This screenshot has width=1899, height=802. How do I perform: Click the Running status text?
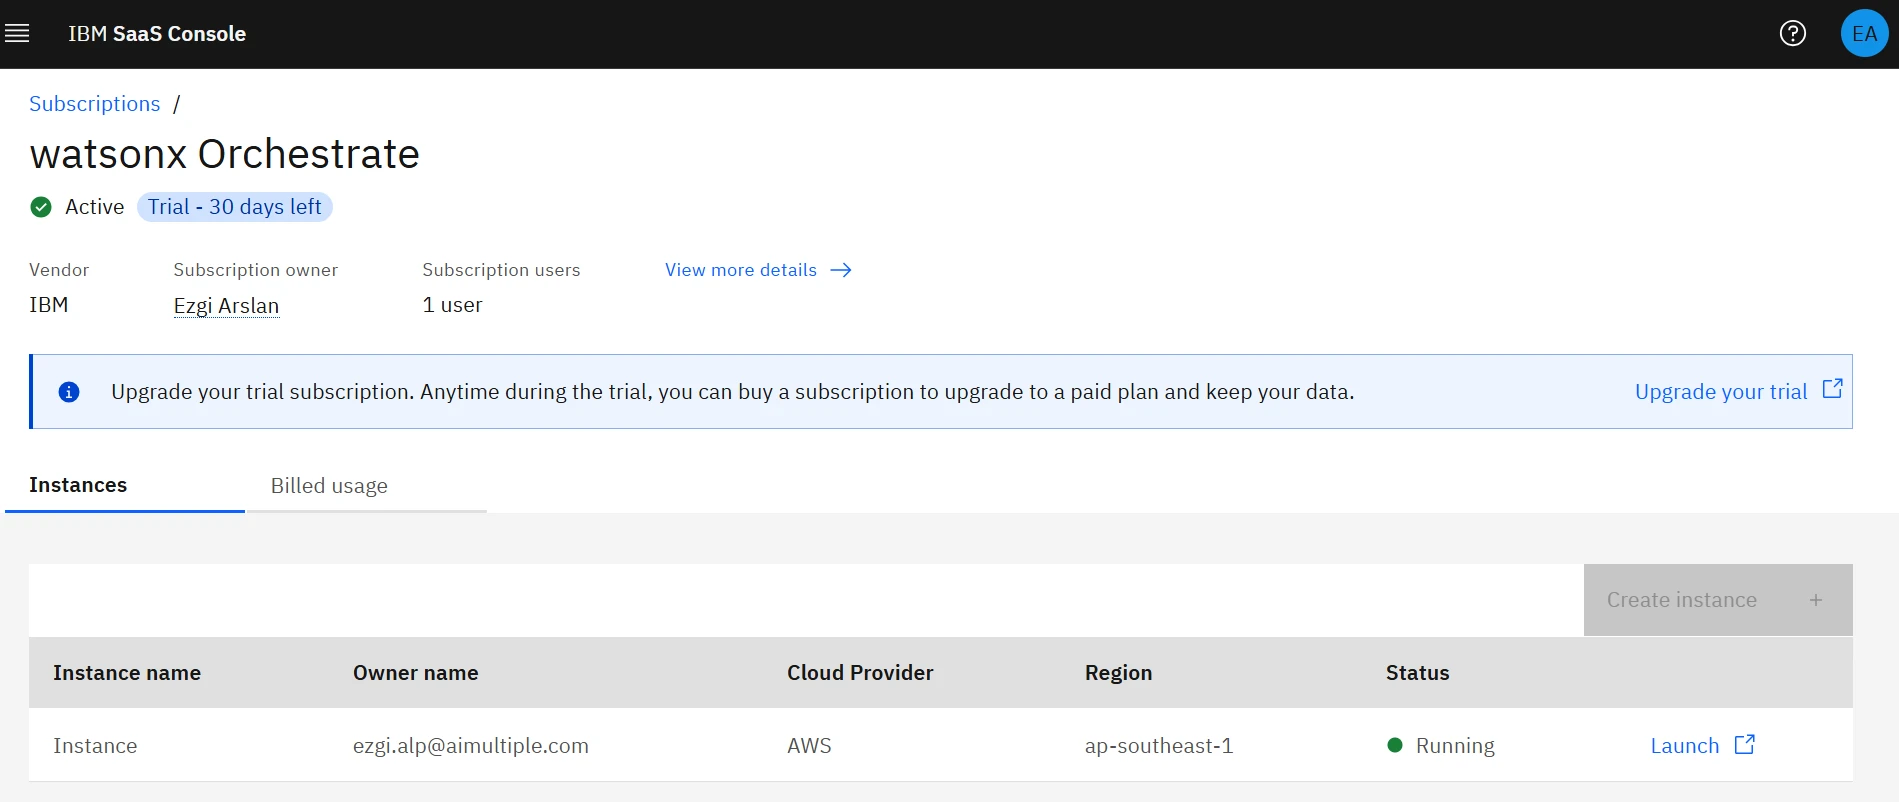[1455, 746]
